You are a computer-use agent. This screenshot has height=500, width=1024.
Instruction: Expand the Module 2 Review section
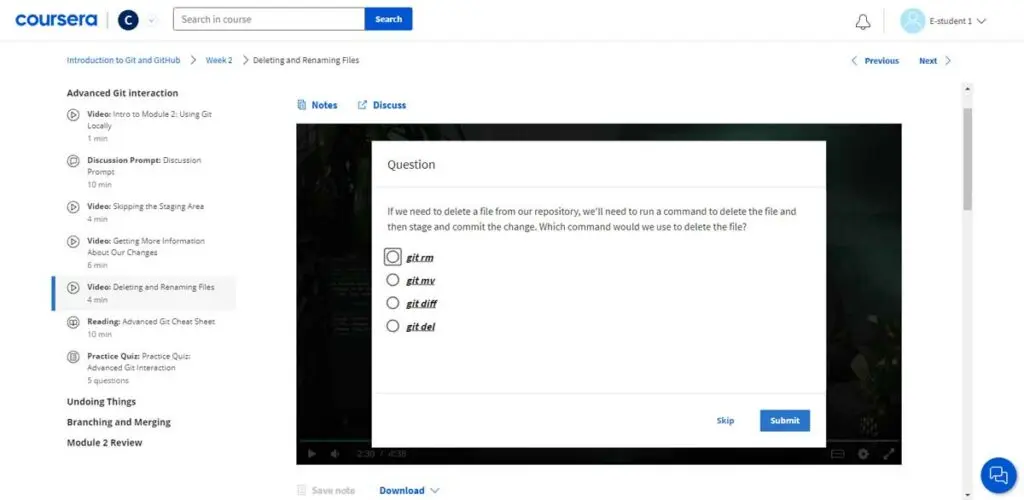click(x=104, y=443)
